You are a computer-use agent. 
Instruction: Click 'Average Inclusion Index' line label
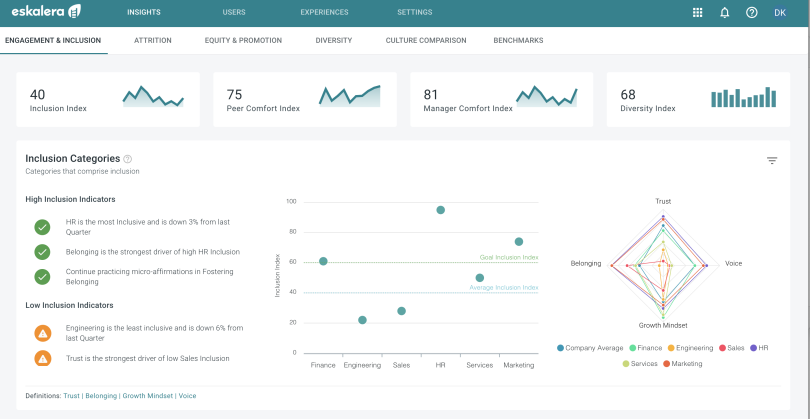(504, 288)
